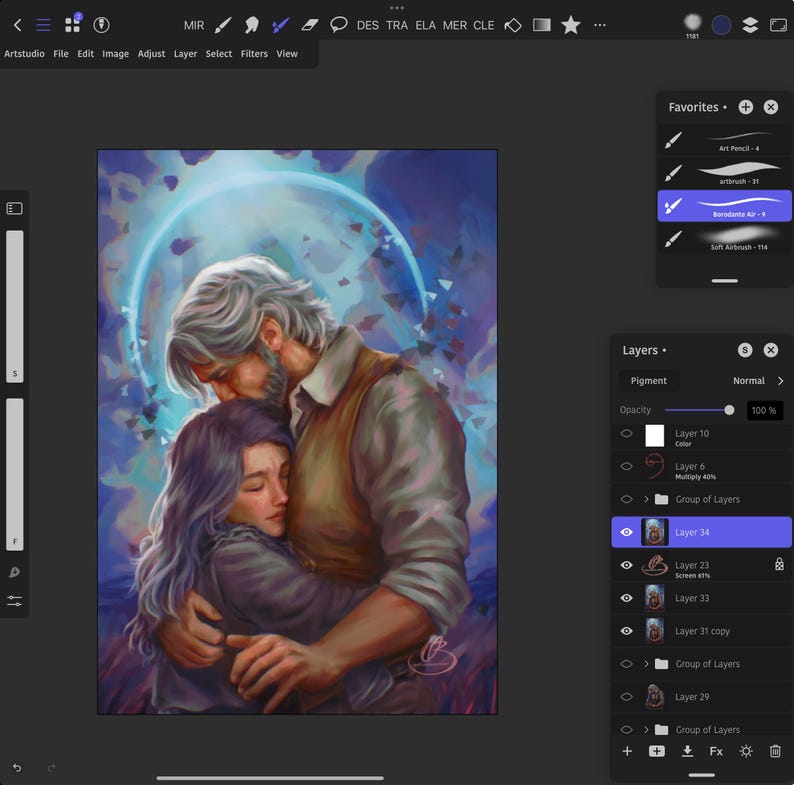The height and width of the screenshot is (785, 794).
Task: Click the brush size S slider
Action: pos(15,306)
